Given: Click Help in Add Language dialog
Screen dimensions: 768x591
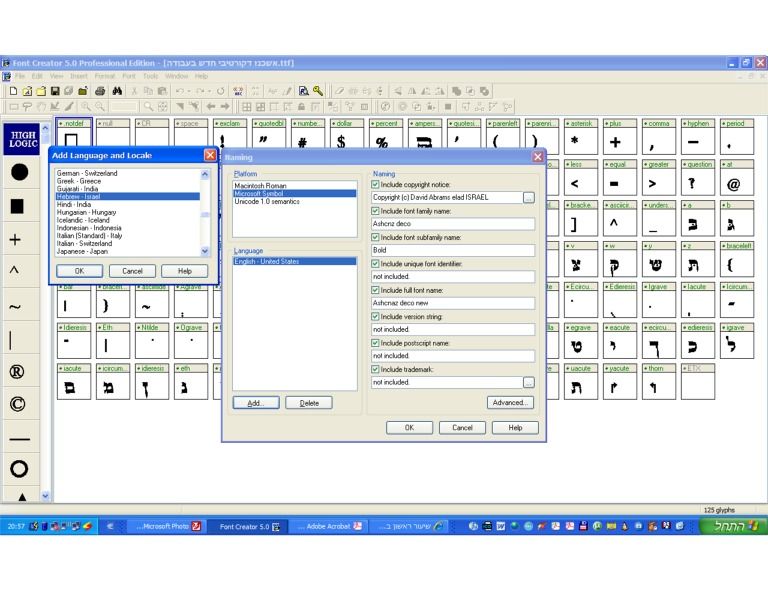Looking at the screenshot, I should click(185, 271).
